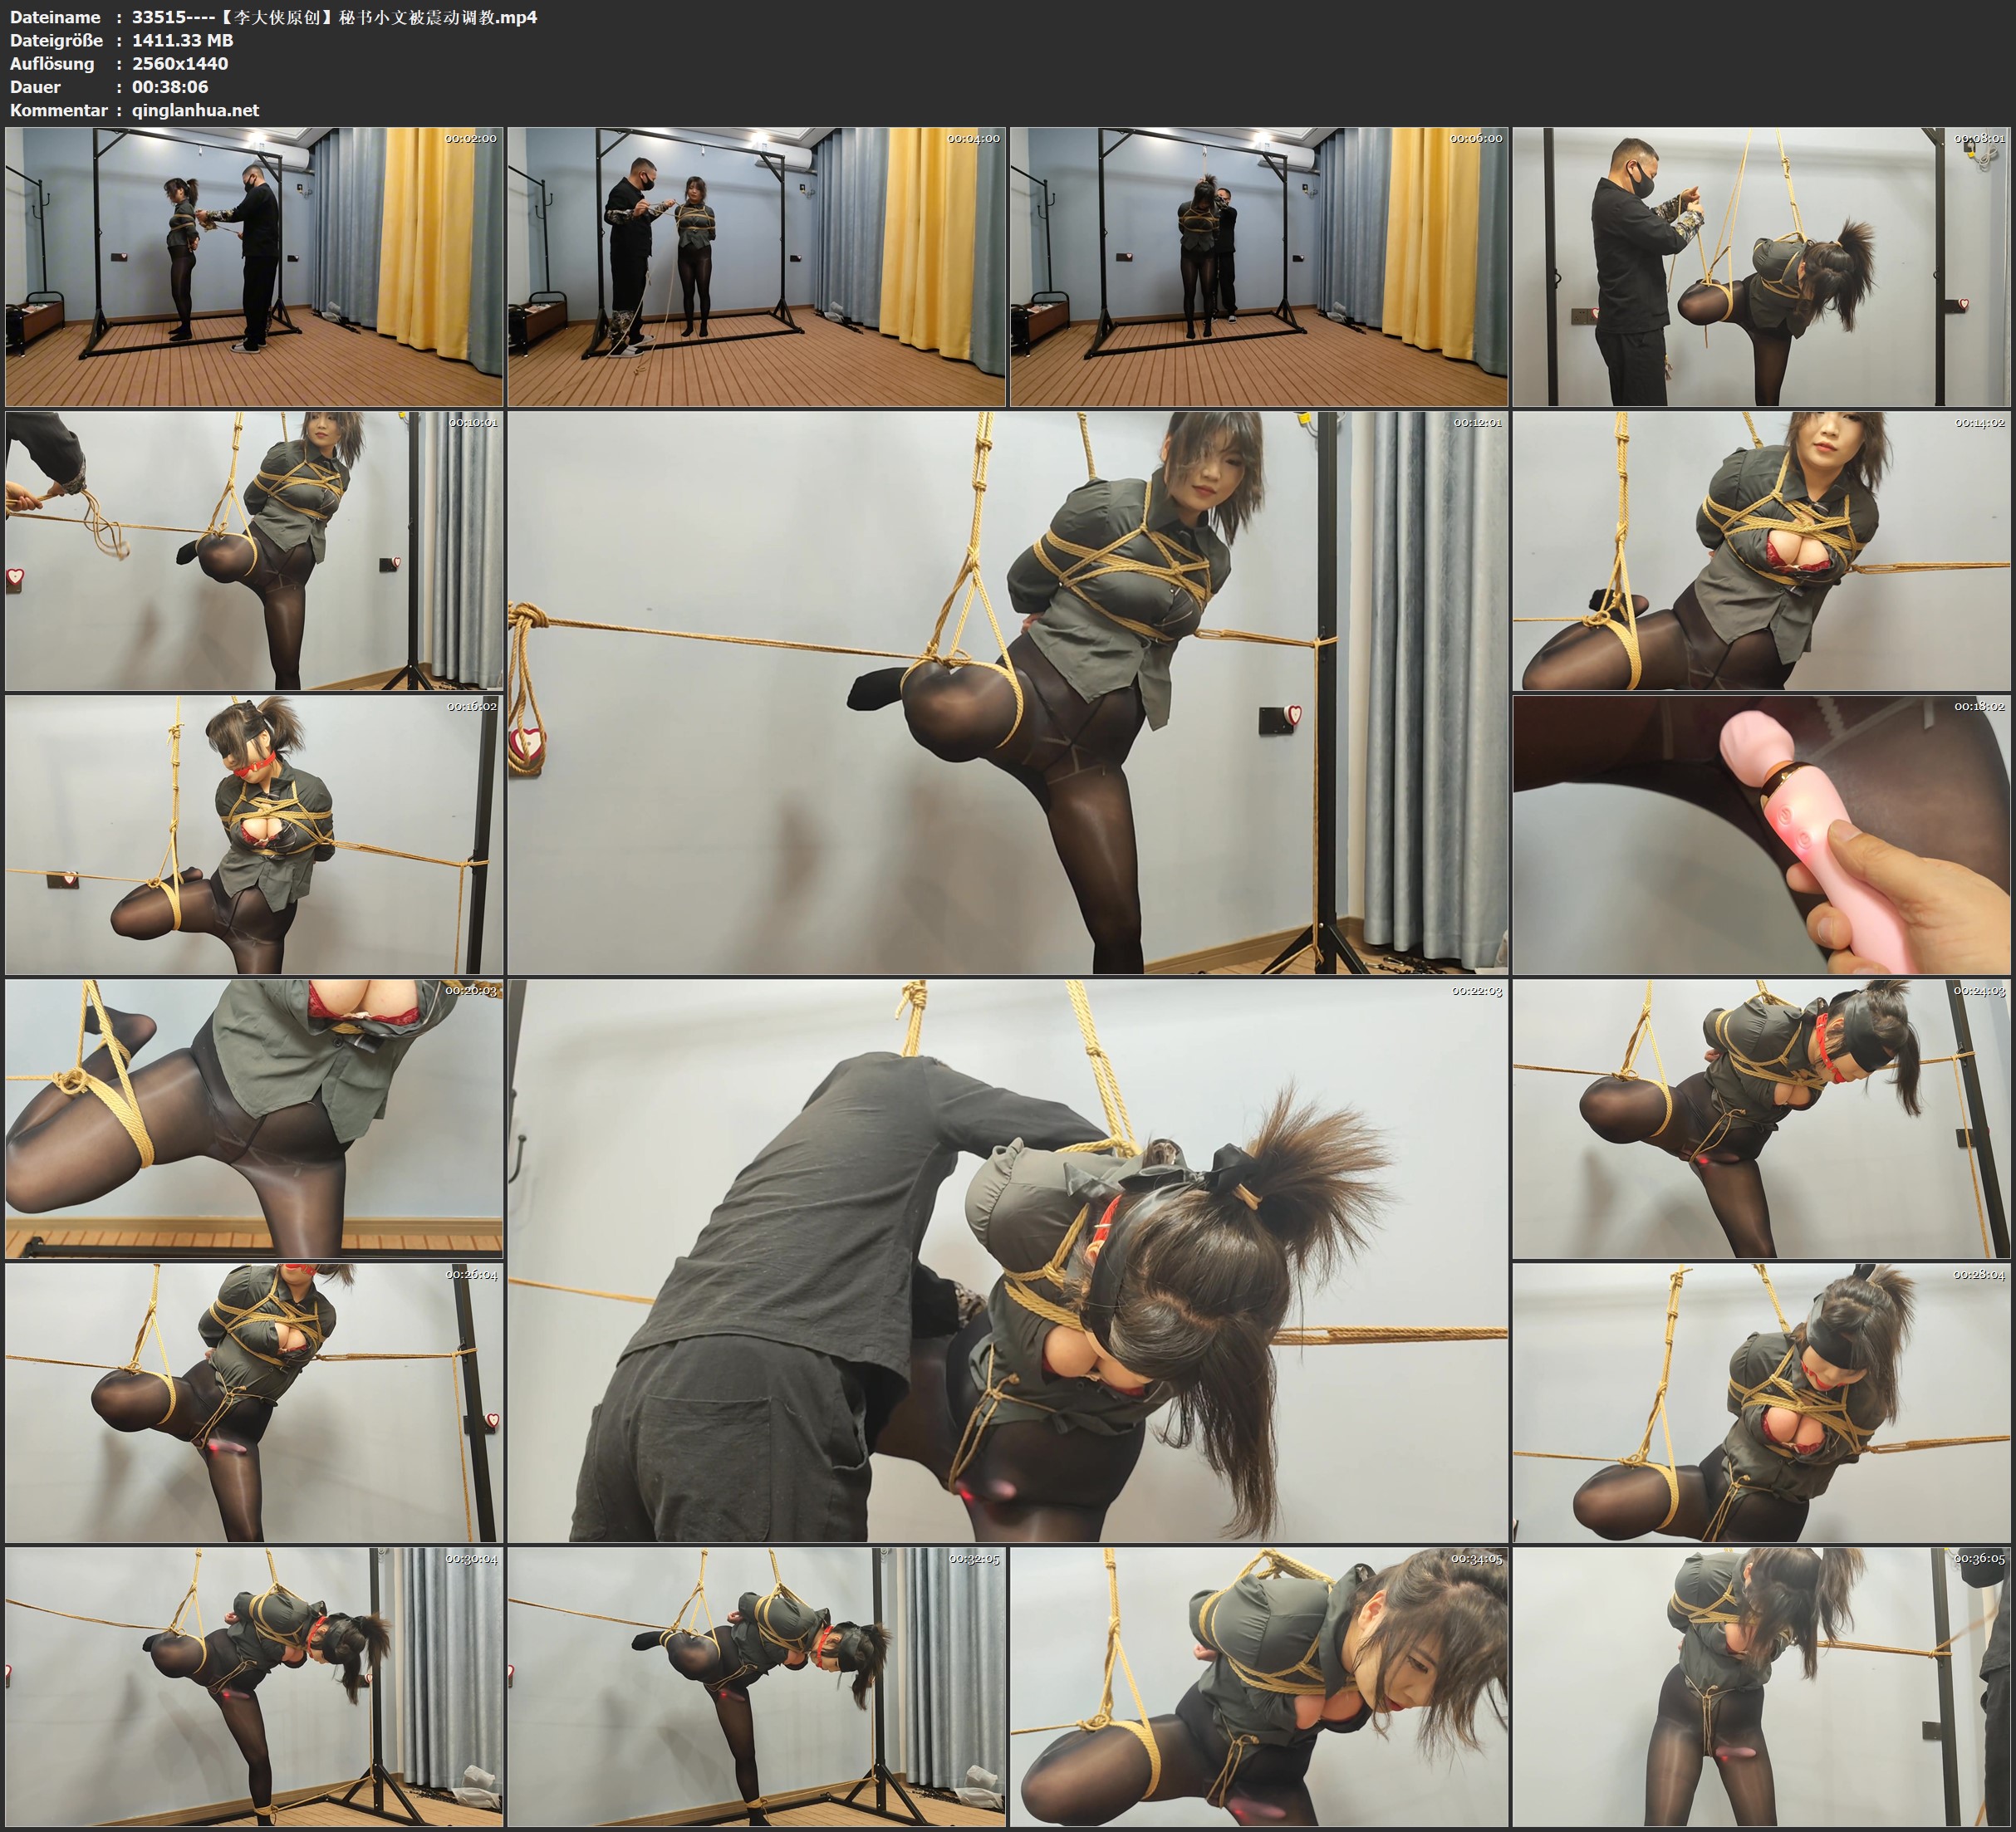Click the thumbnail marked 00:20:03

(x=254, y=1118)
